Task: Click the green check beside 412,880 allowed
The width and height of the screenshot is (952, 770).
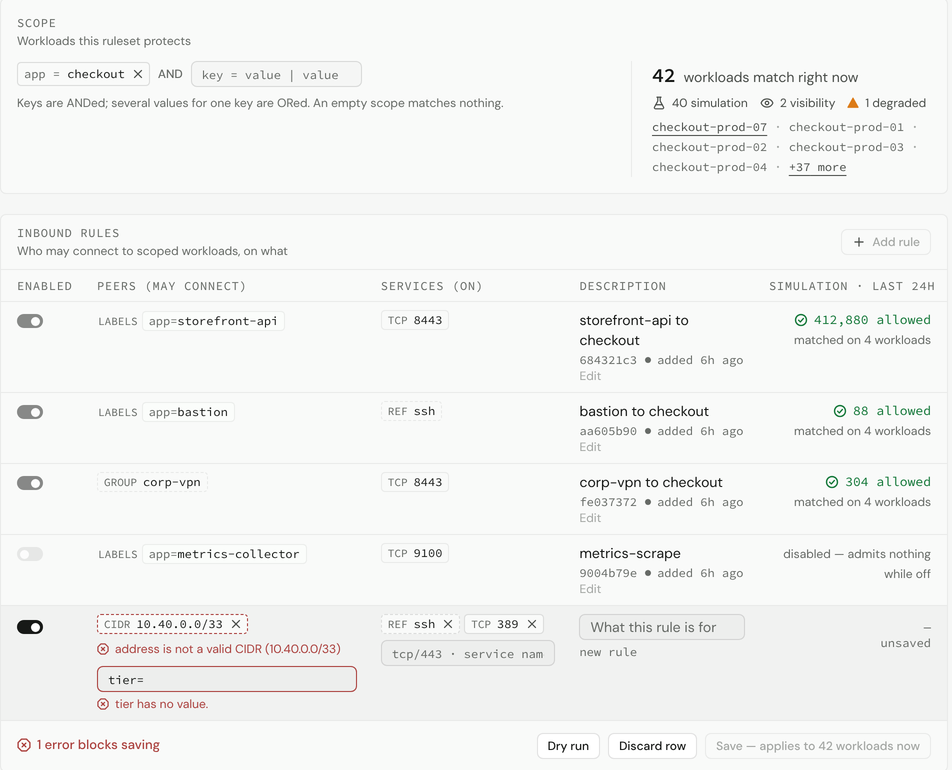Action: point(801,320)
